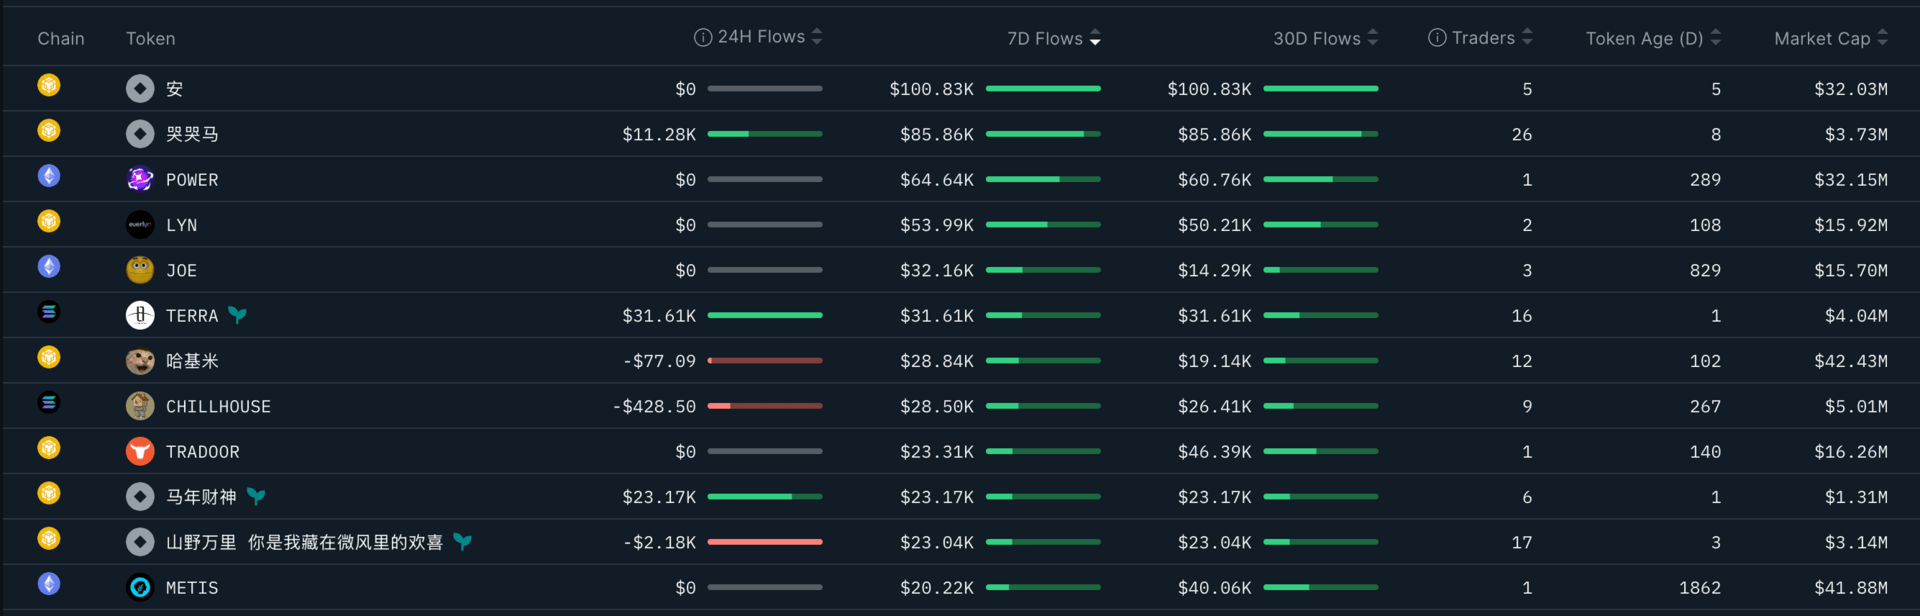Click the -$2.18K 24H Flows value
The height and width of the screenshot is (616, 1920).
(x=659, y=542)
